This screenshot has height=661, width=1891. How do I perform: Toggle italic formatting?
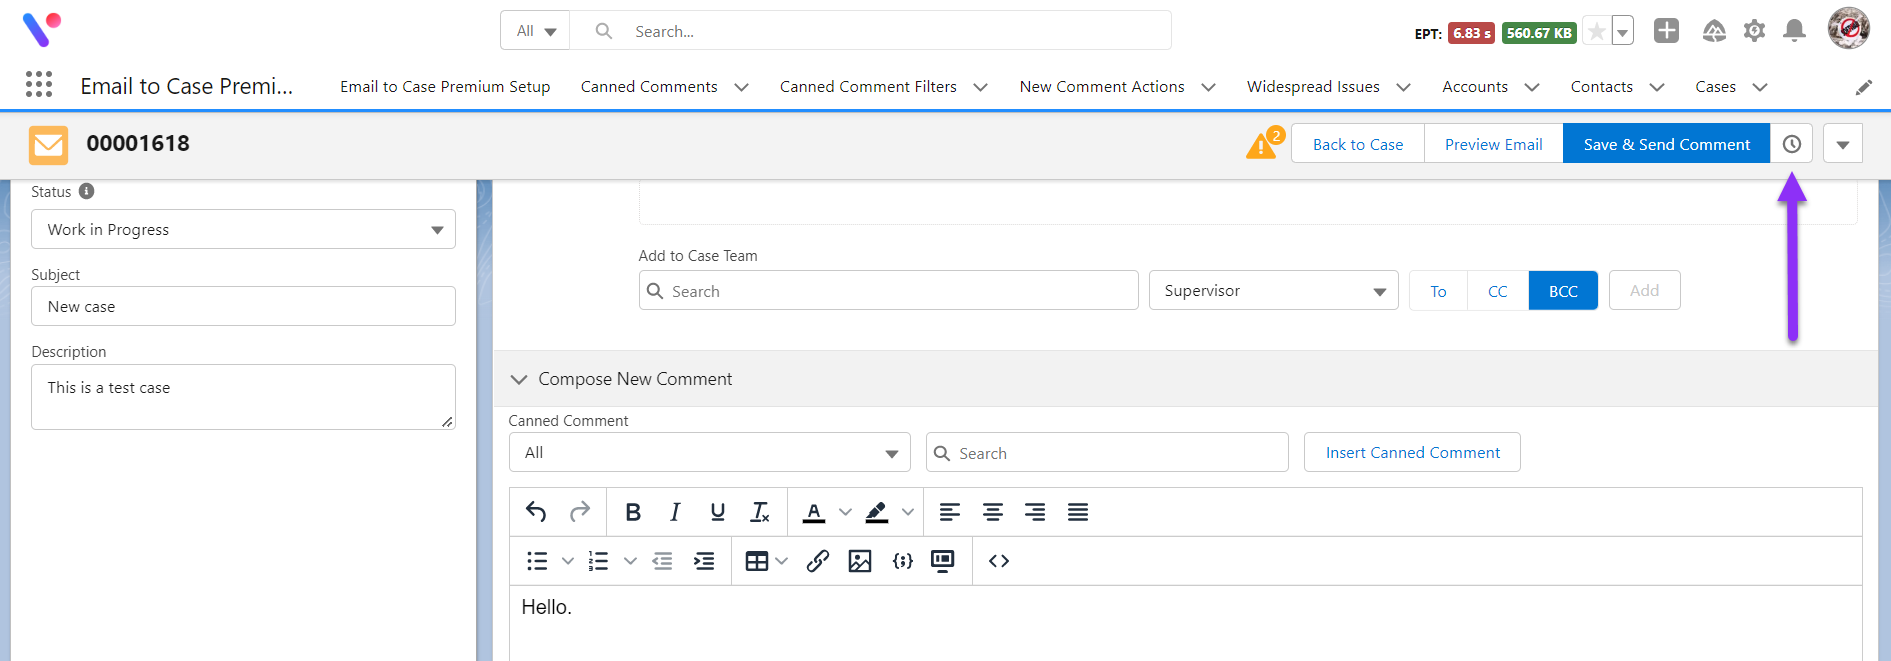point(675,512)
